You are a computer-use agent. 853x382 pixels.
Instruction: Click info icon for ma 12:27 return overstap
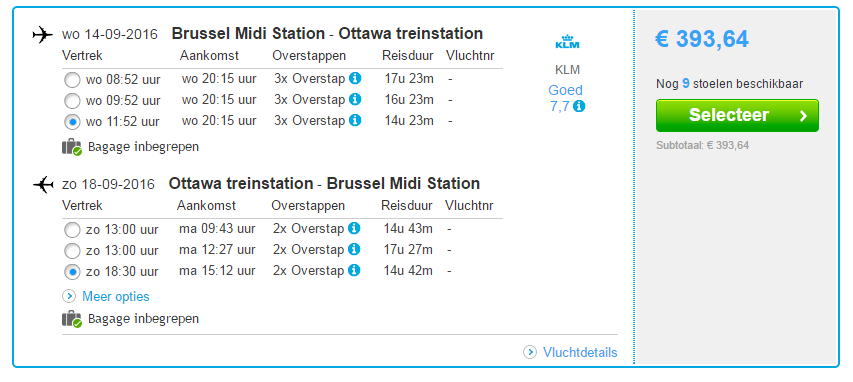[354, 249]
